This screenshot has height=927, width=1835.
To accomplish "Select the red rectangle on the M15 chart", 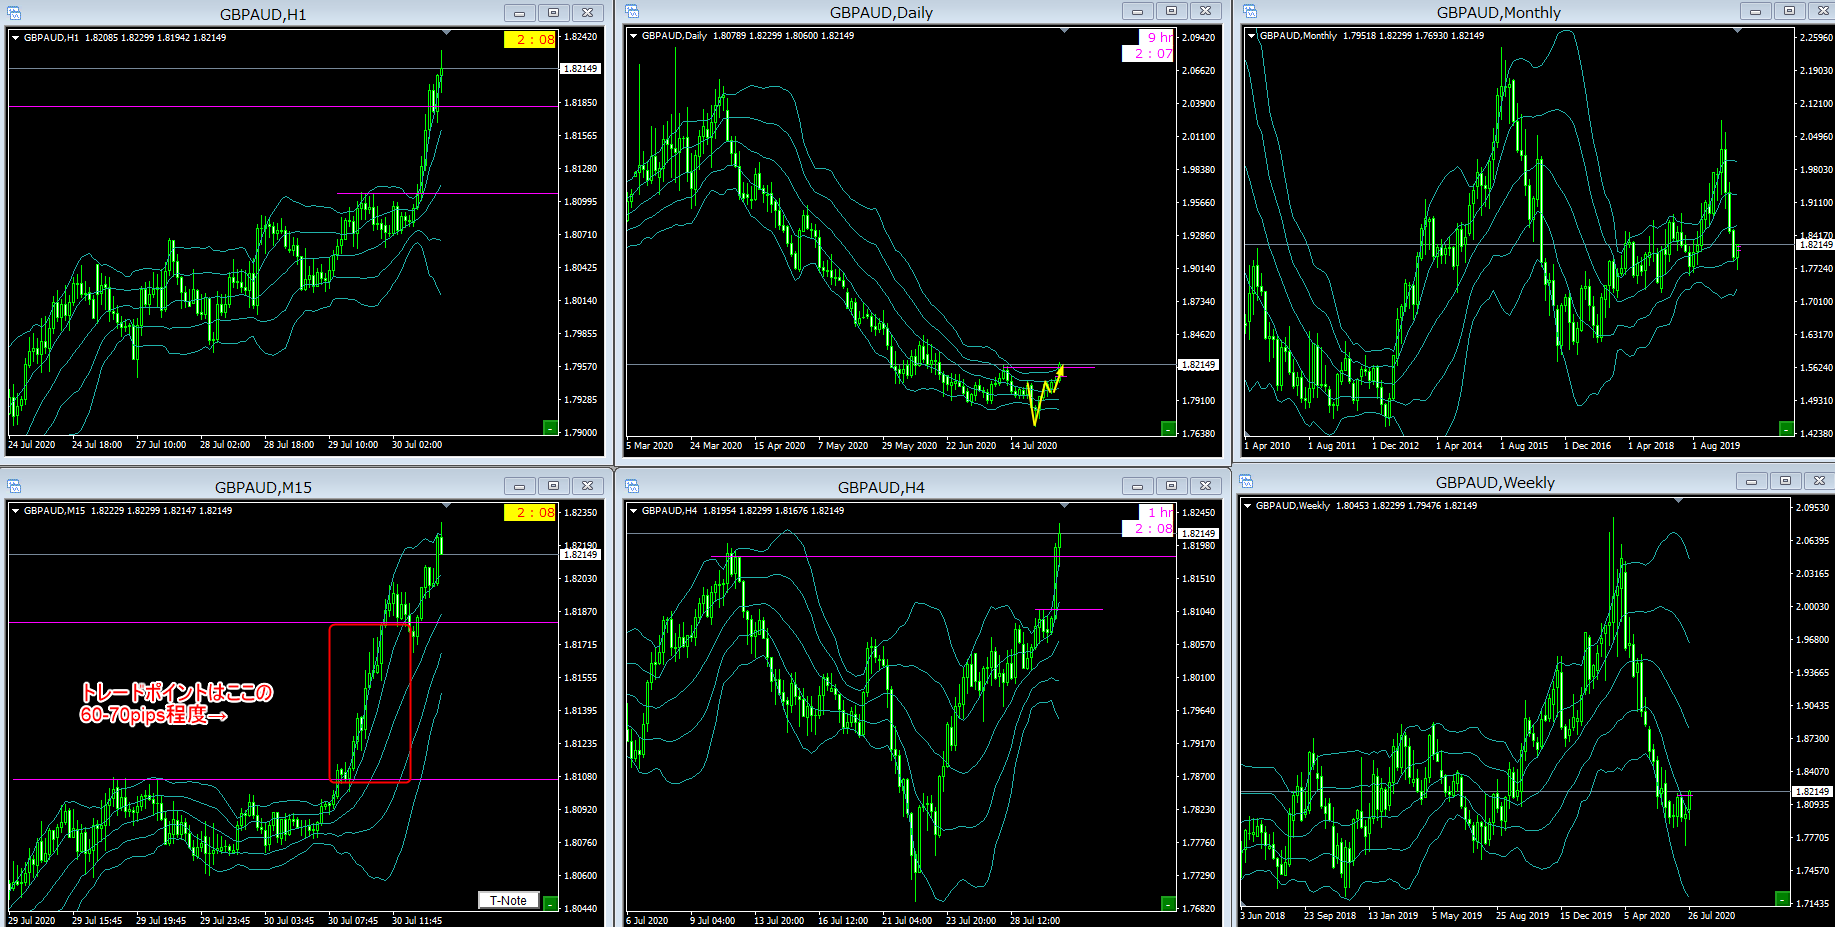I will point(330,700).
